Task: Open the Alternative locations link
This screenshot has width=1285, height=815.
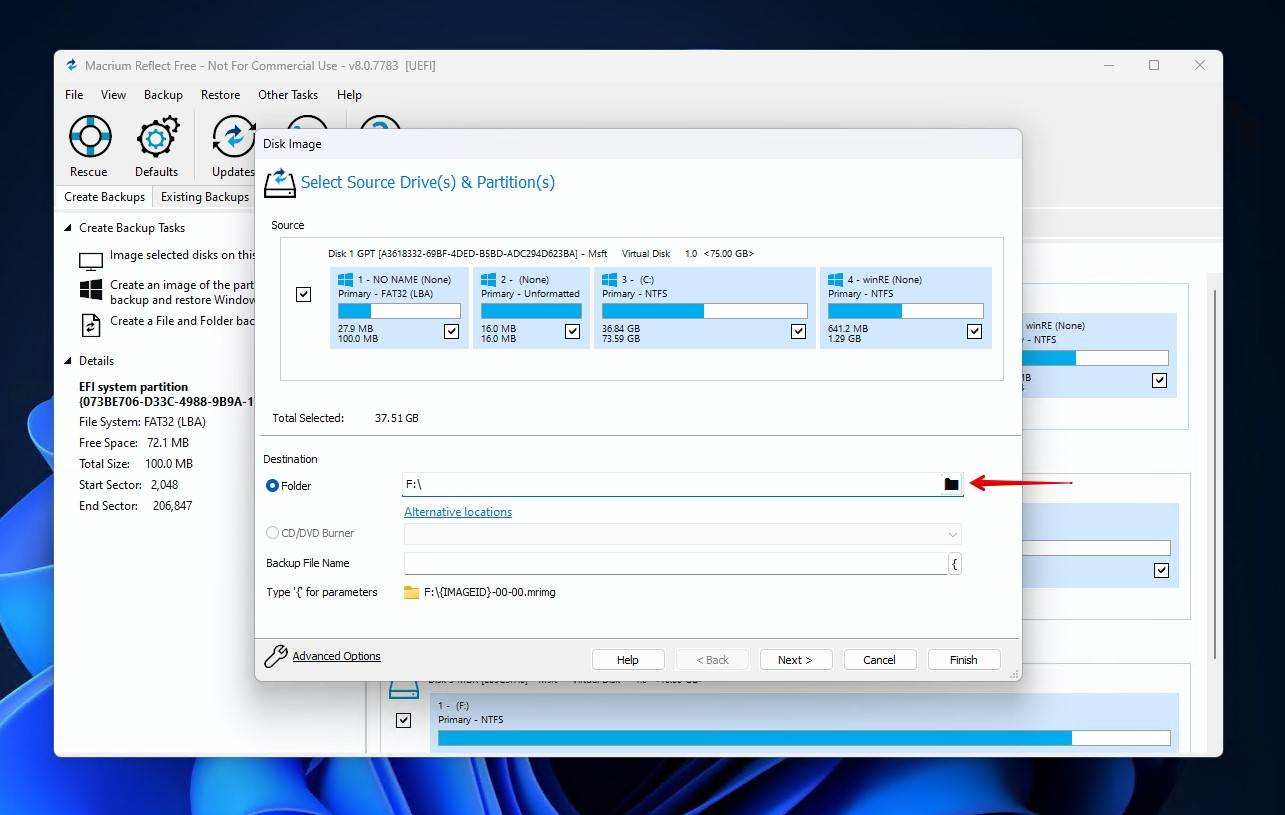Action: [458, 512]
